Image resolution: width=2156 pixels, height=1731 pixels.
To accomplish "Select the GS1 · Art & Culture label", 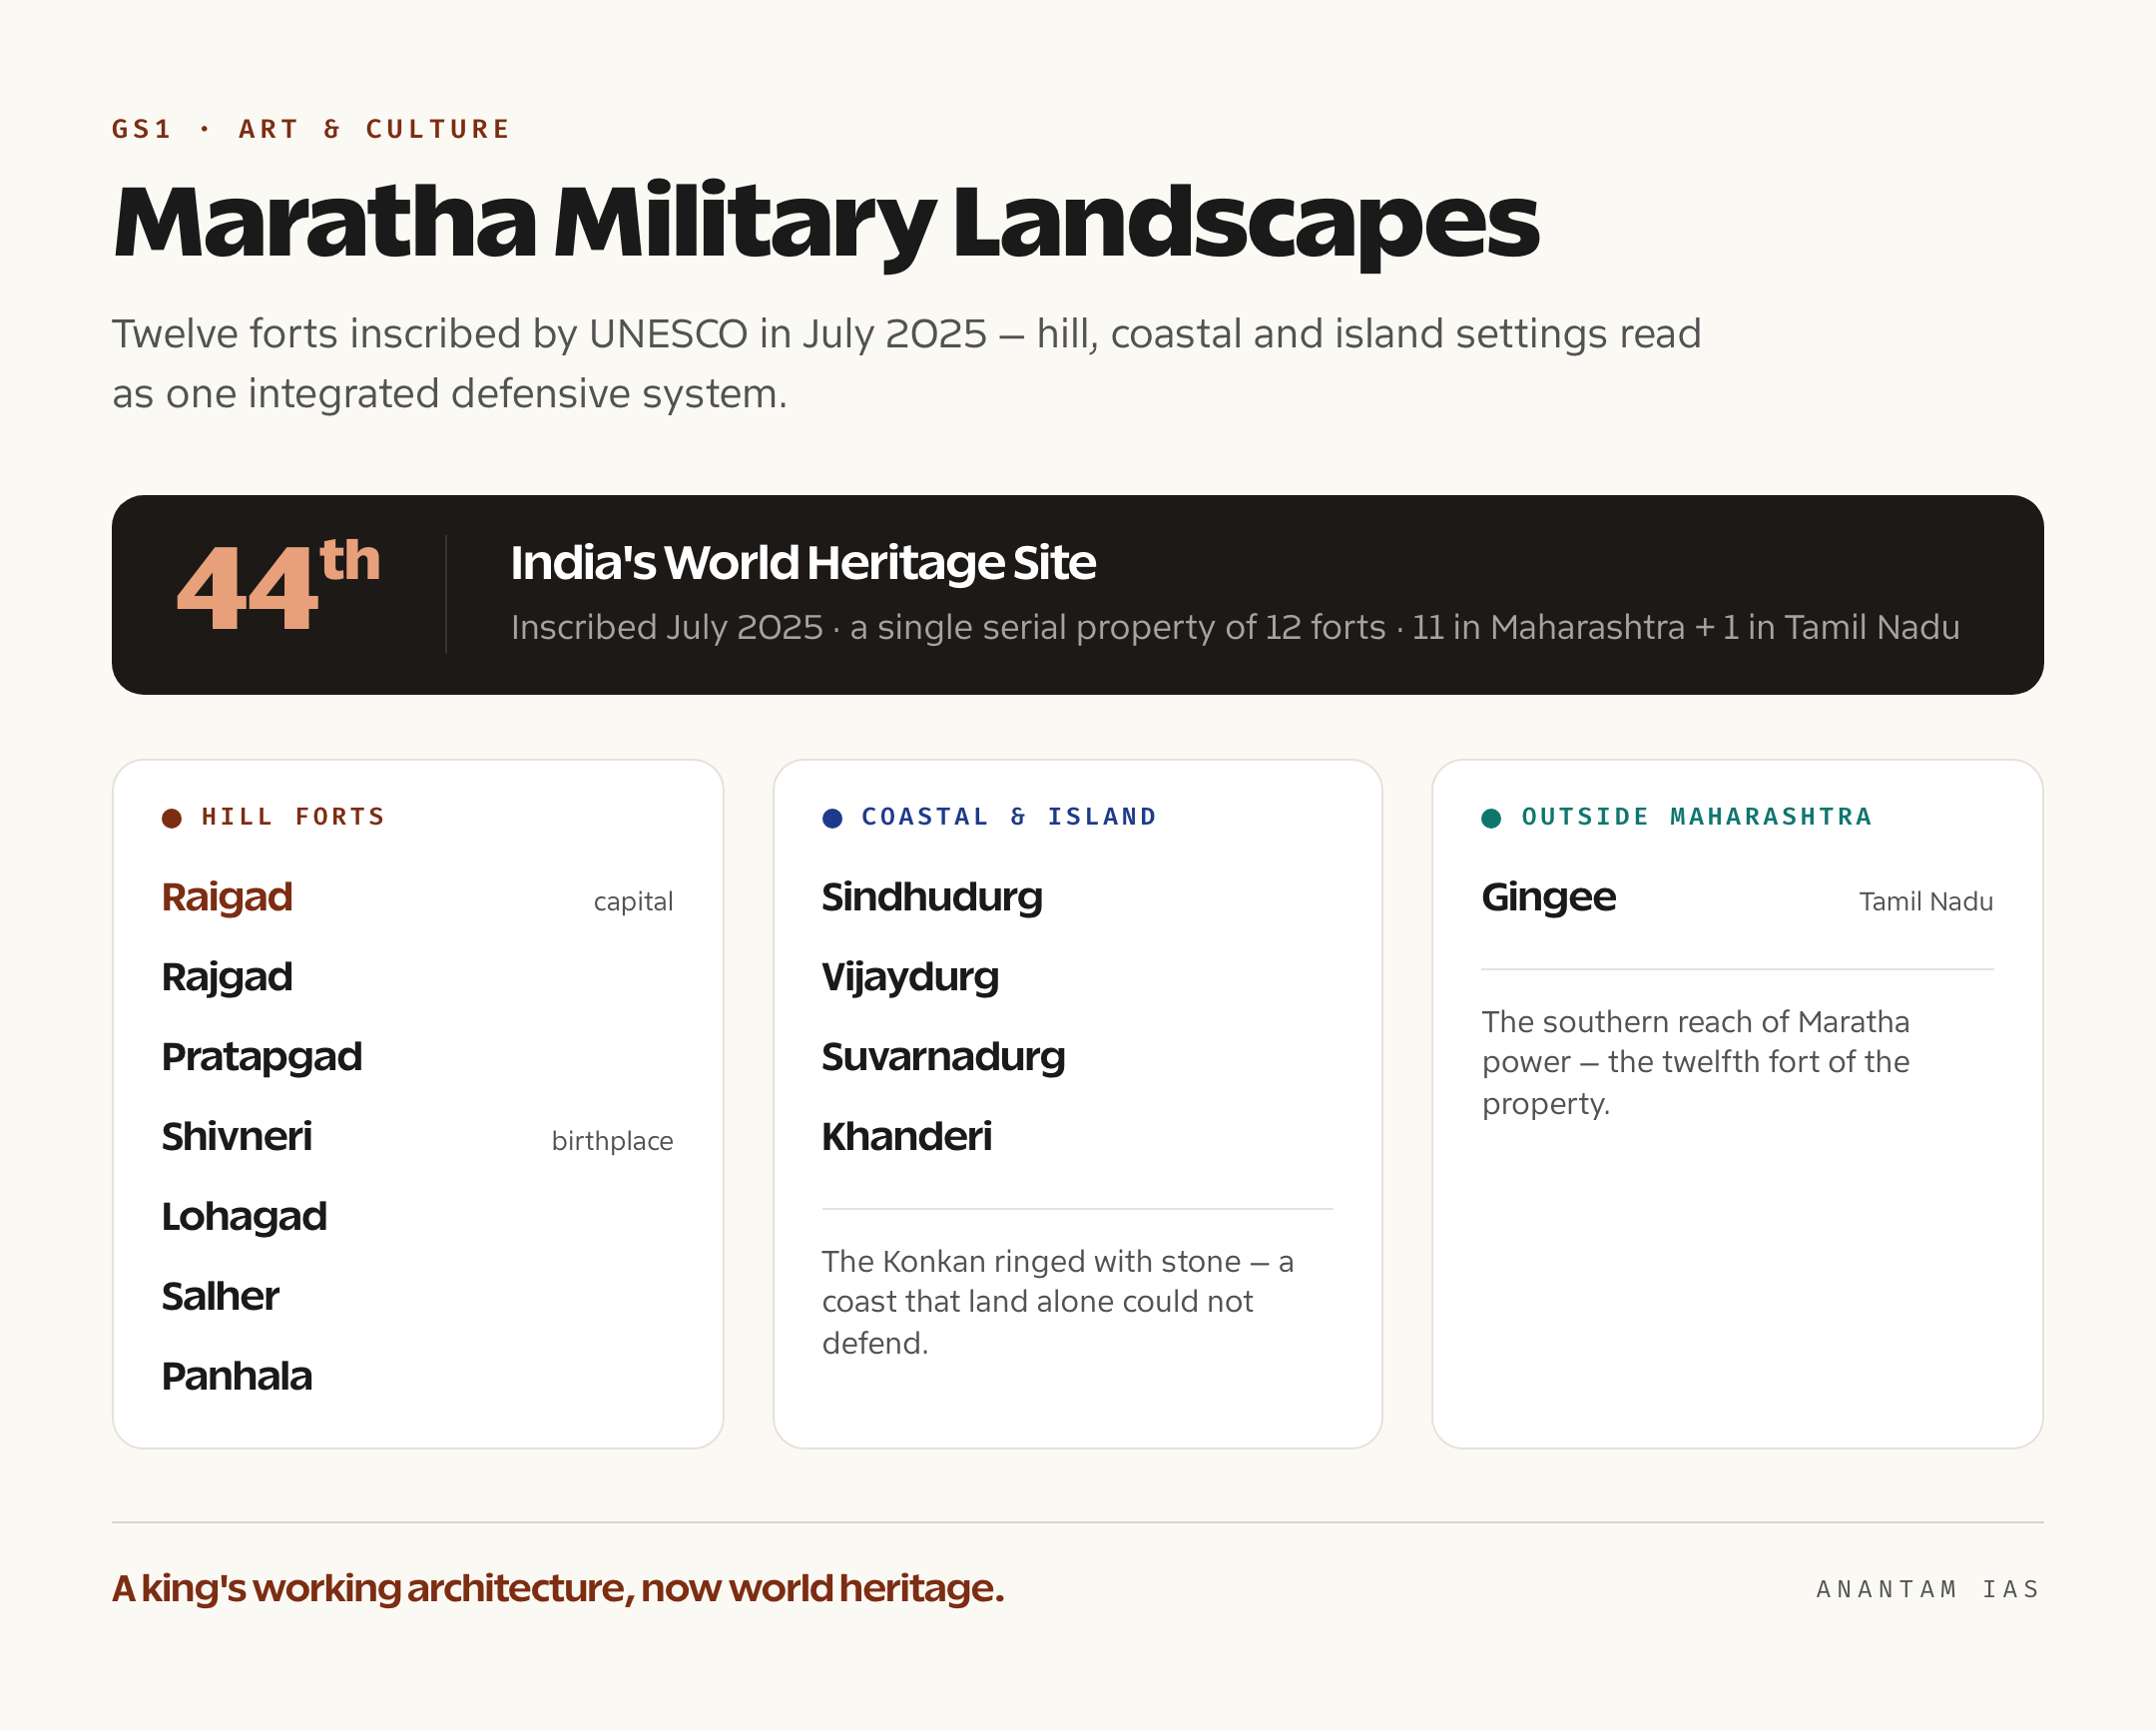I will coord(311,129).
